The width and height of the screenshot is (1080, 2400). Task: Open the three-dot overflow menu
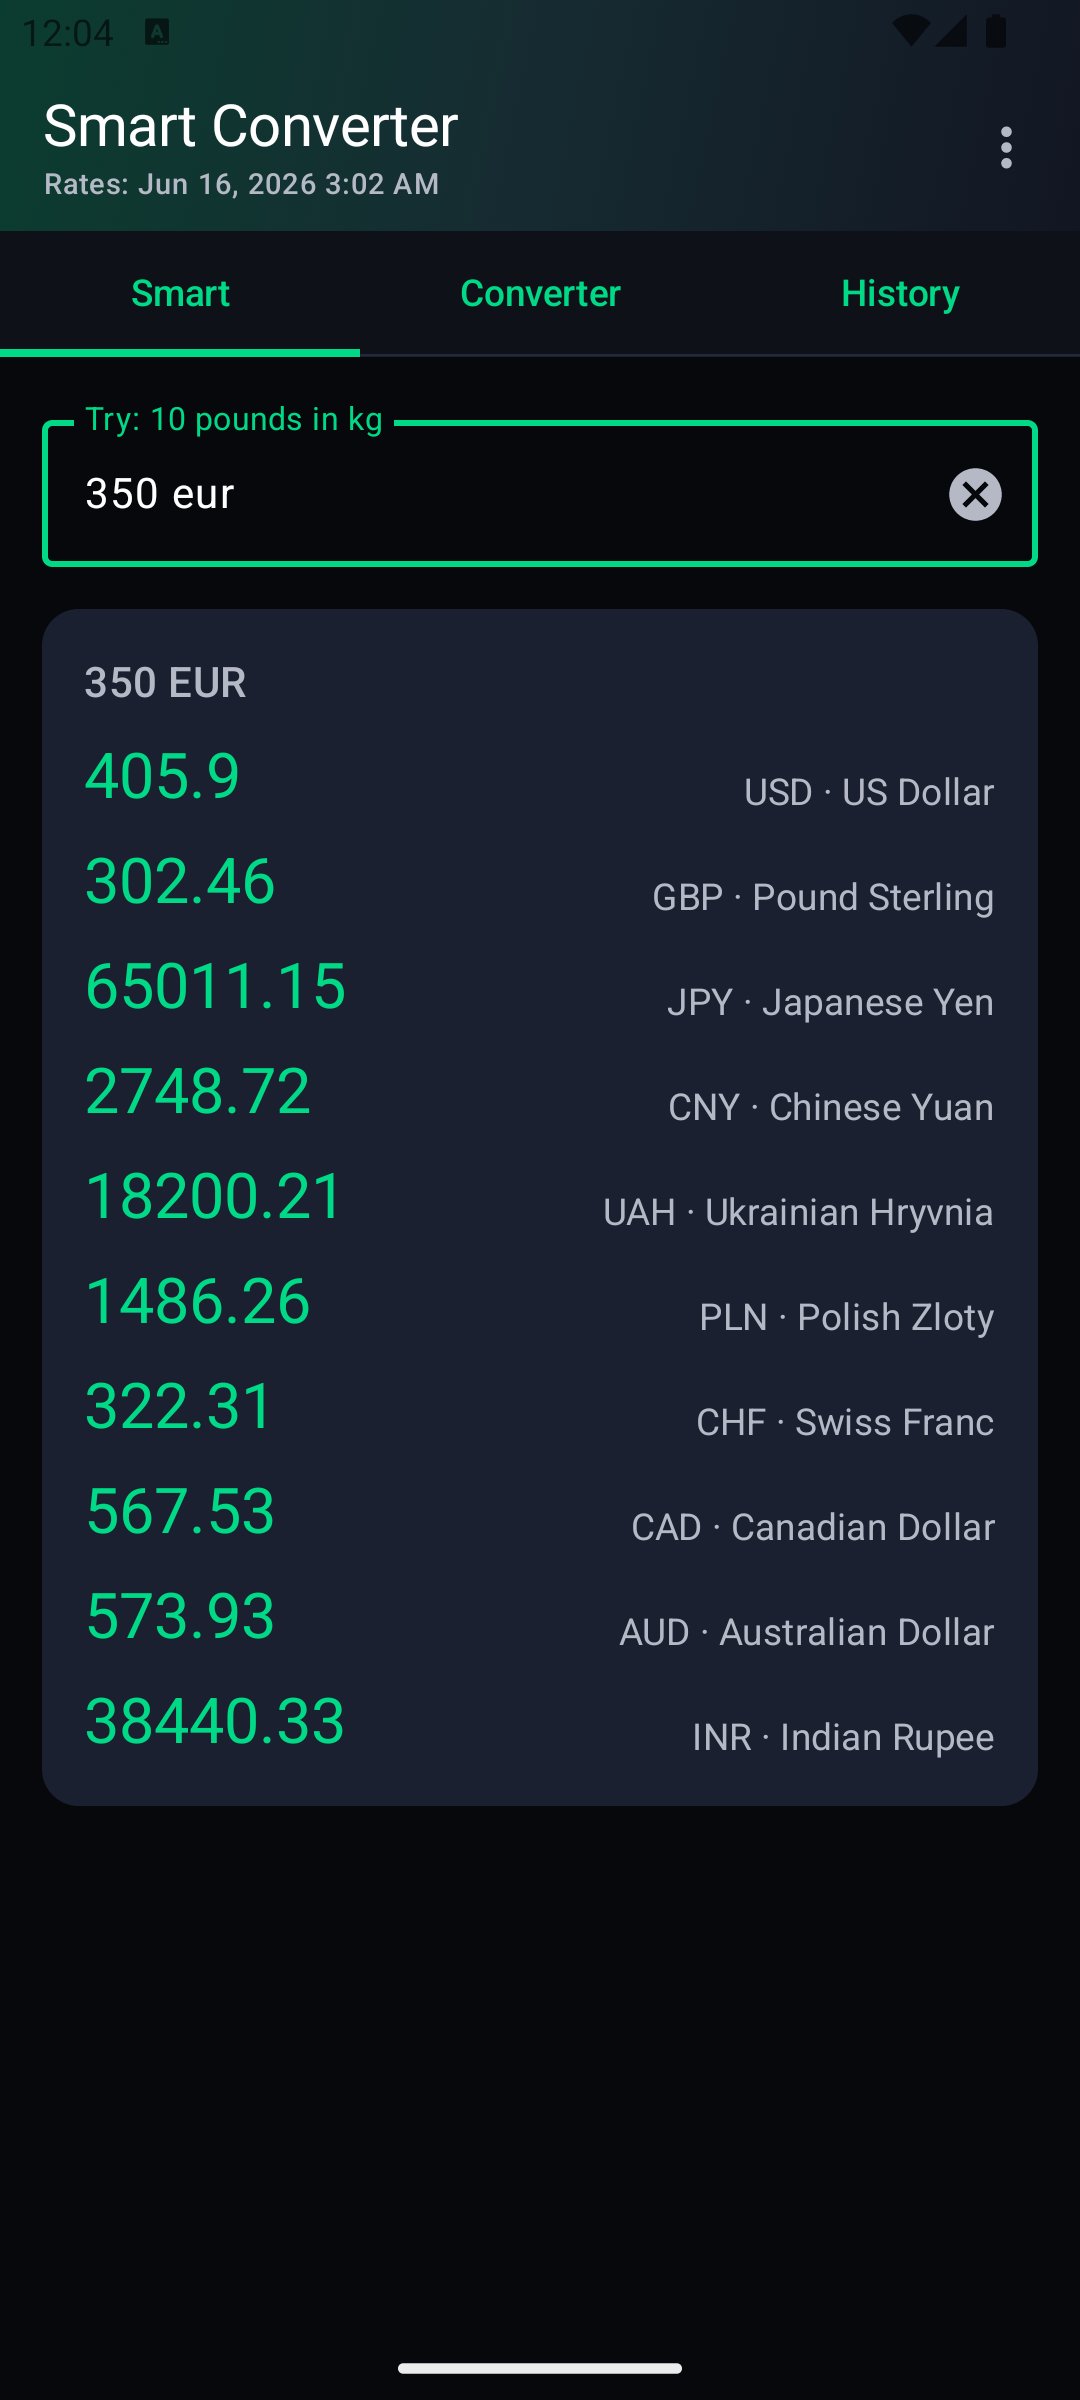(x=1006, y=148)
